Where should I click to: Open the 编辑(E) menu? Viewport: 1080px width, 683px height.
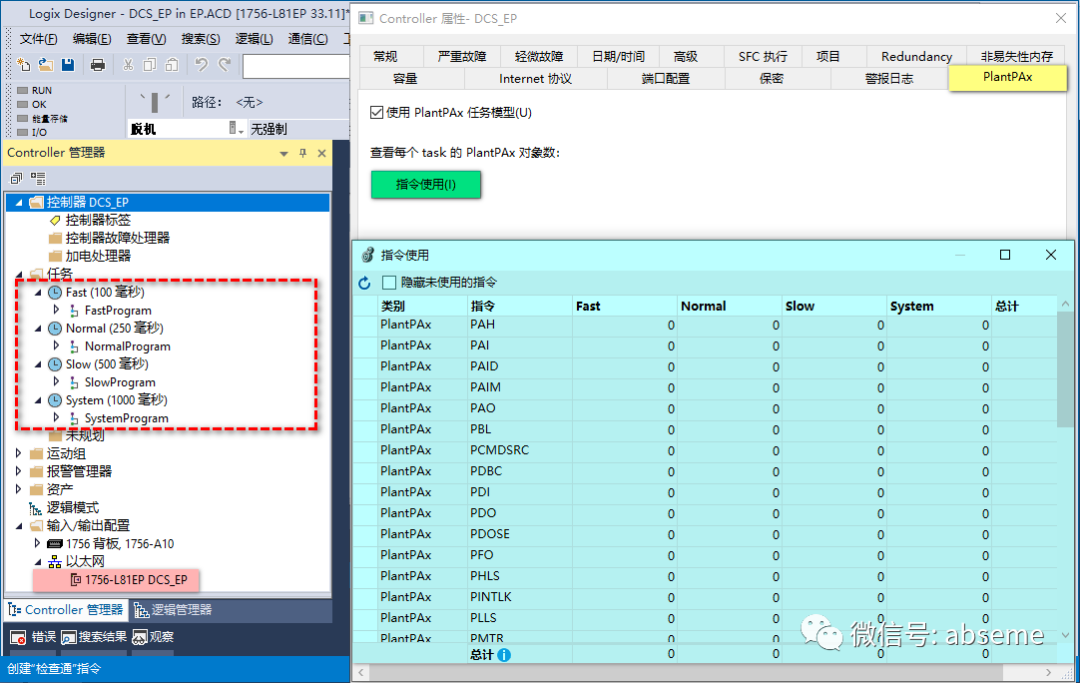92,39
